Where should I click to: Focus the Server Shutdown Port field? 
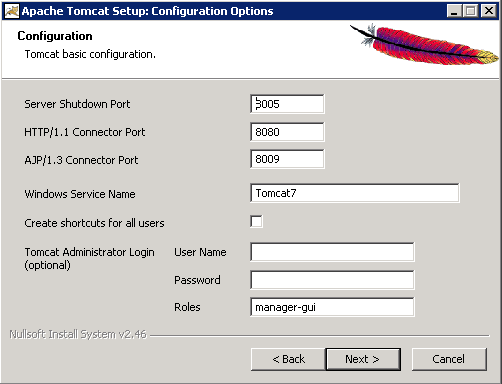click(x=287, y=104)
